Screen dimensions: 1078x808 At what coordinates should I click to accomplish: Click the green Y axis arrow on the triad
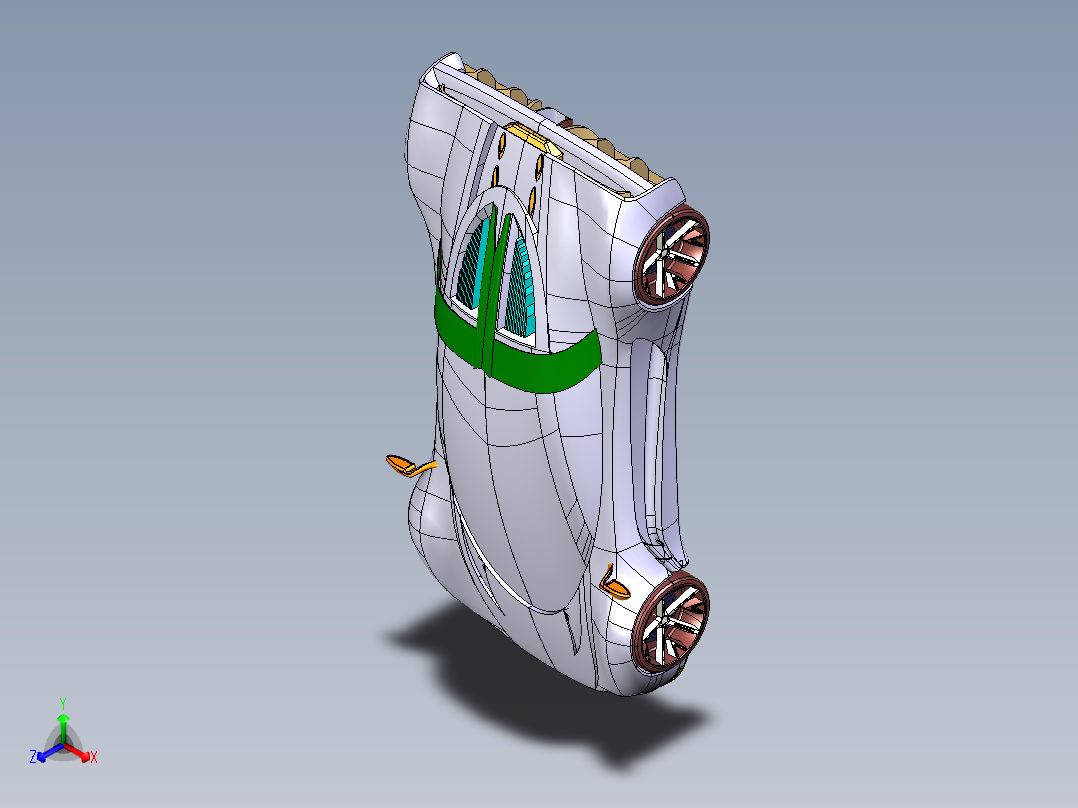63,718
